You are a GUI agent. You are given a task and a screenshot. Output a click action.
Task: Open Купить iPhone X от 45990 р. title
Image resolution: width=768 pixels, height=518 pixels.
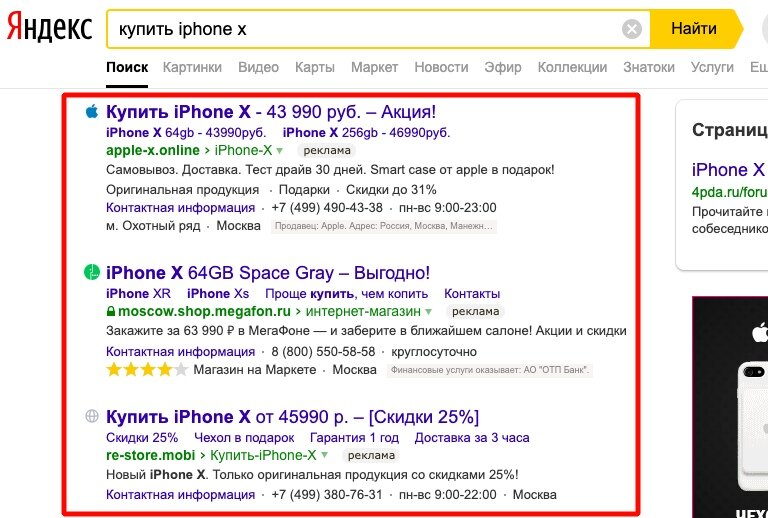(292, 417)
